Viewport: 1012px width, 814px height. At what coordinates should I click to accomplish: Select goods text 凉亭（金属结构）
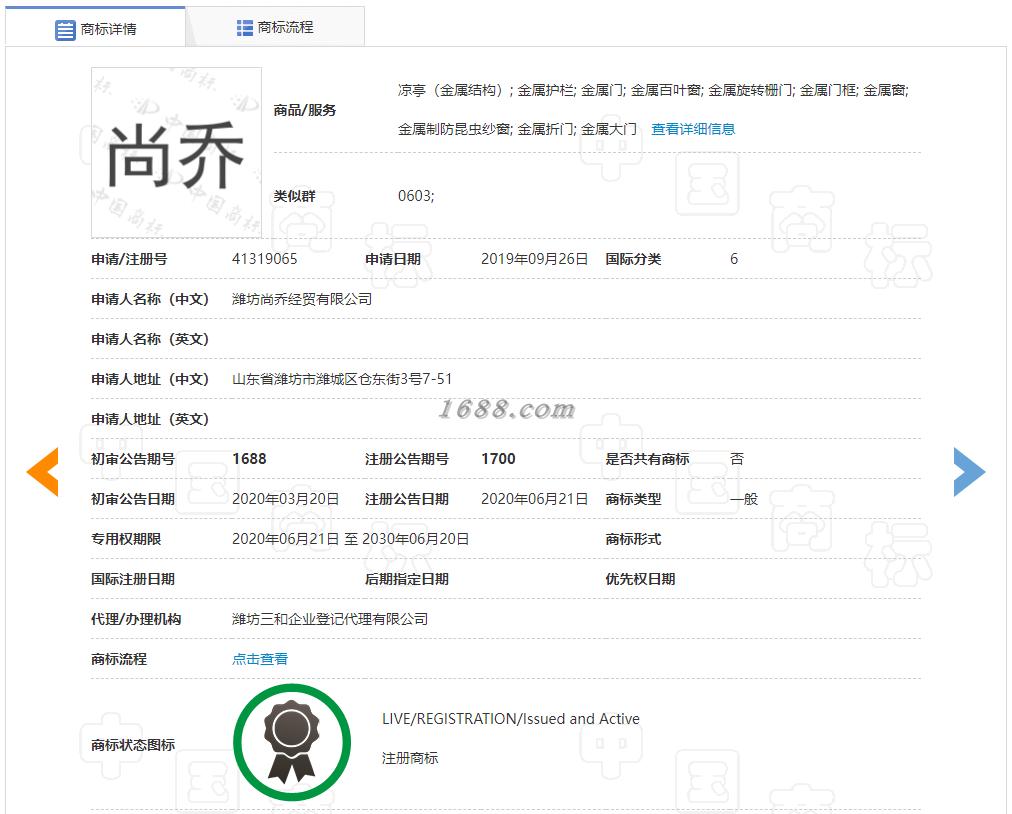tap(454, 90)
